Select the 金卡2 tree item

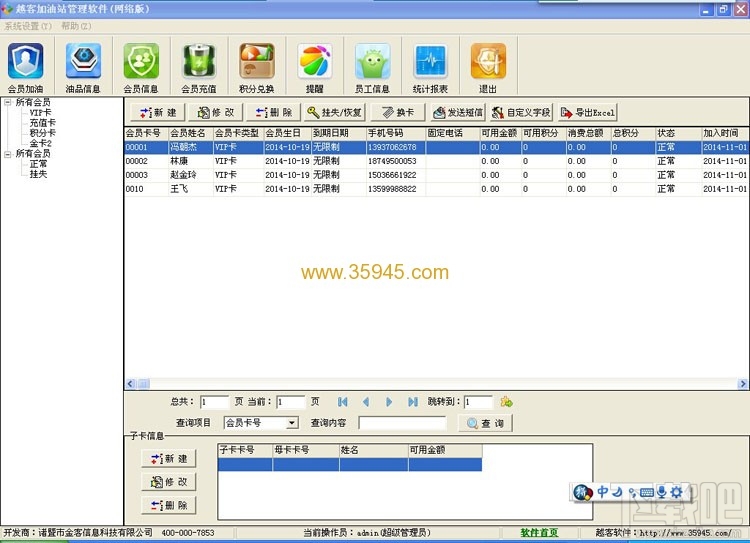tap(40, 143)
